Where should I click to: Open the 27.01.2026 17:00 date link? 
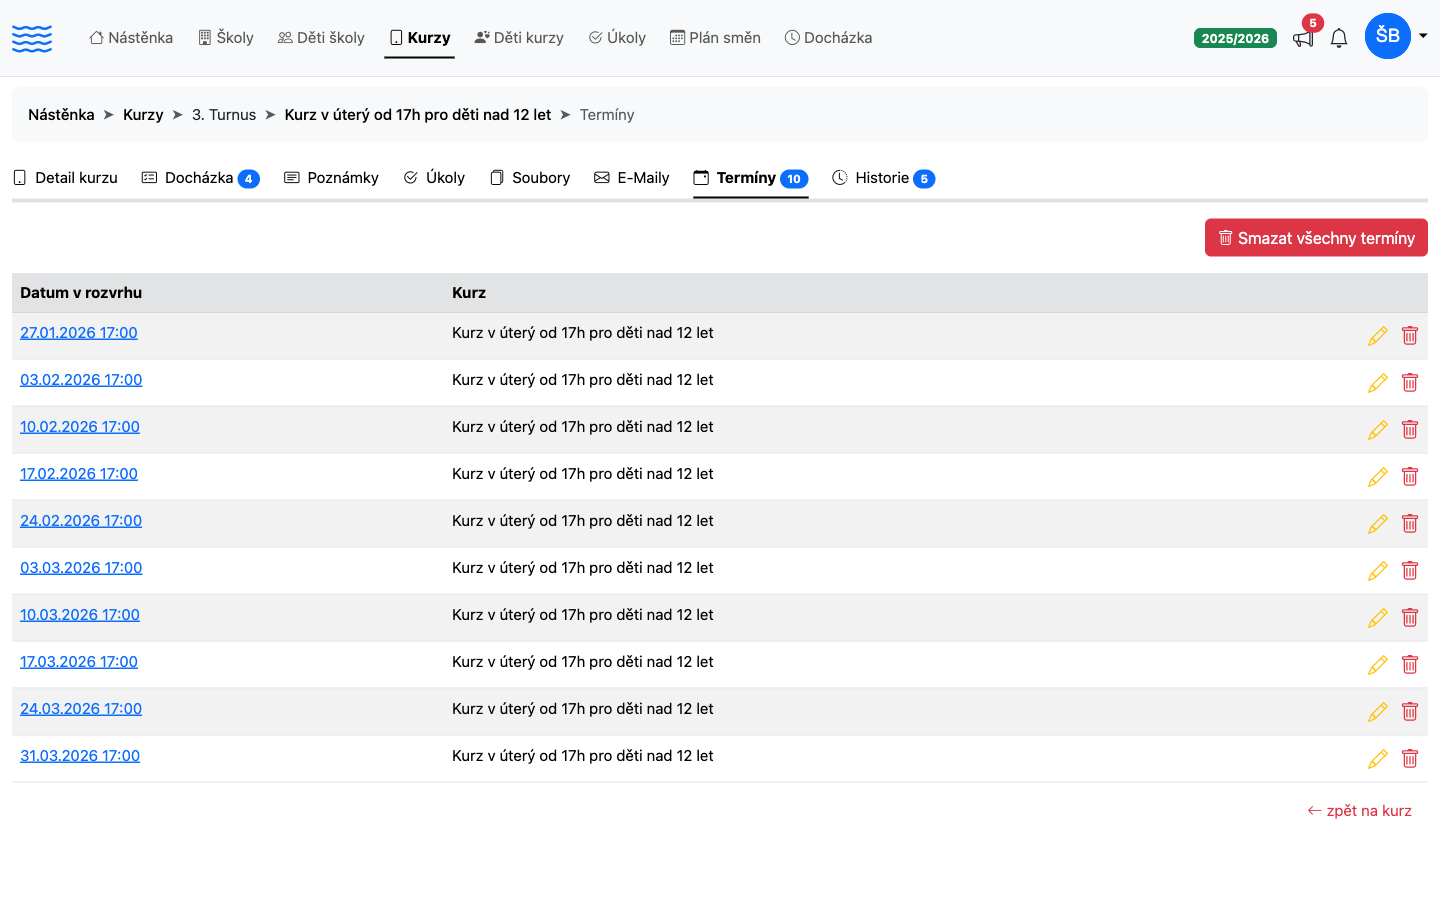(79, 333)
